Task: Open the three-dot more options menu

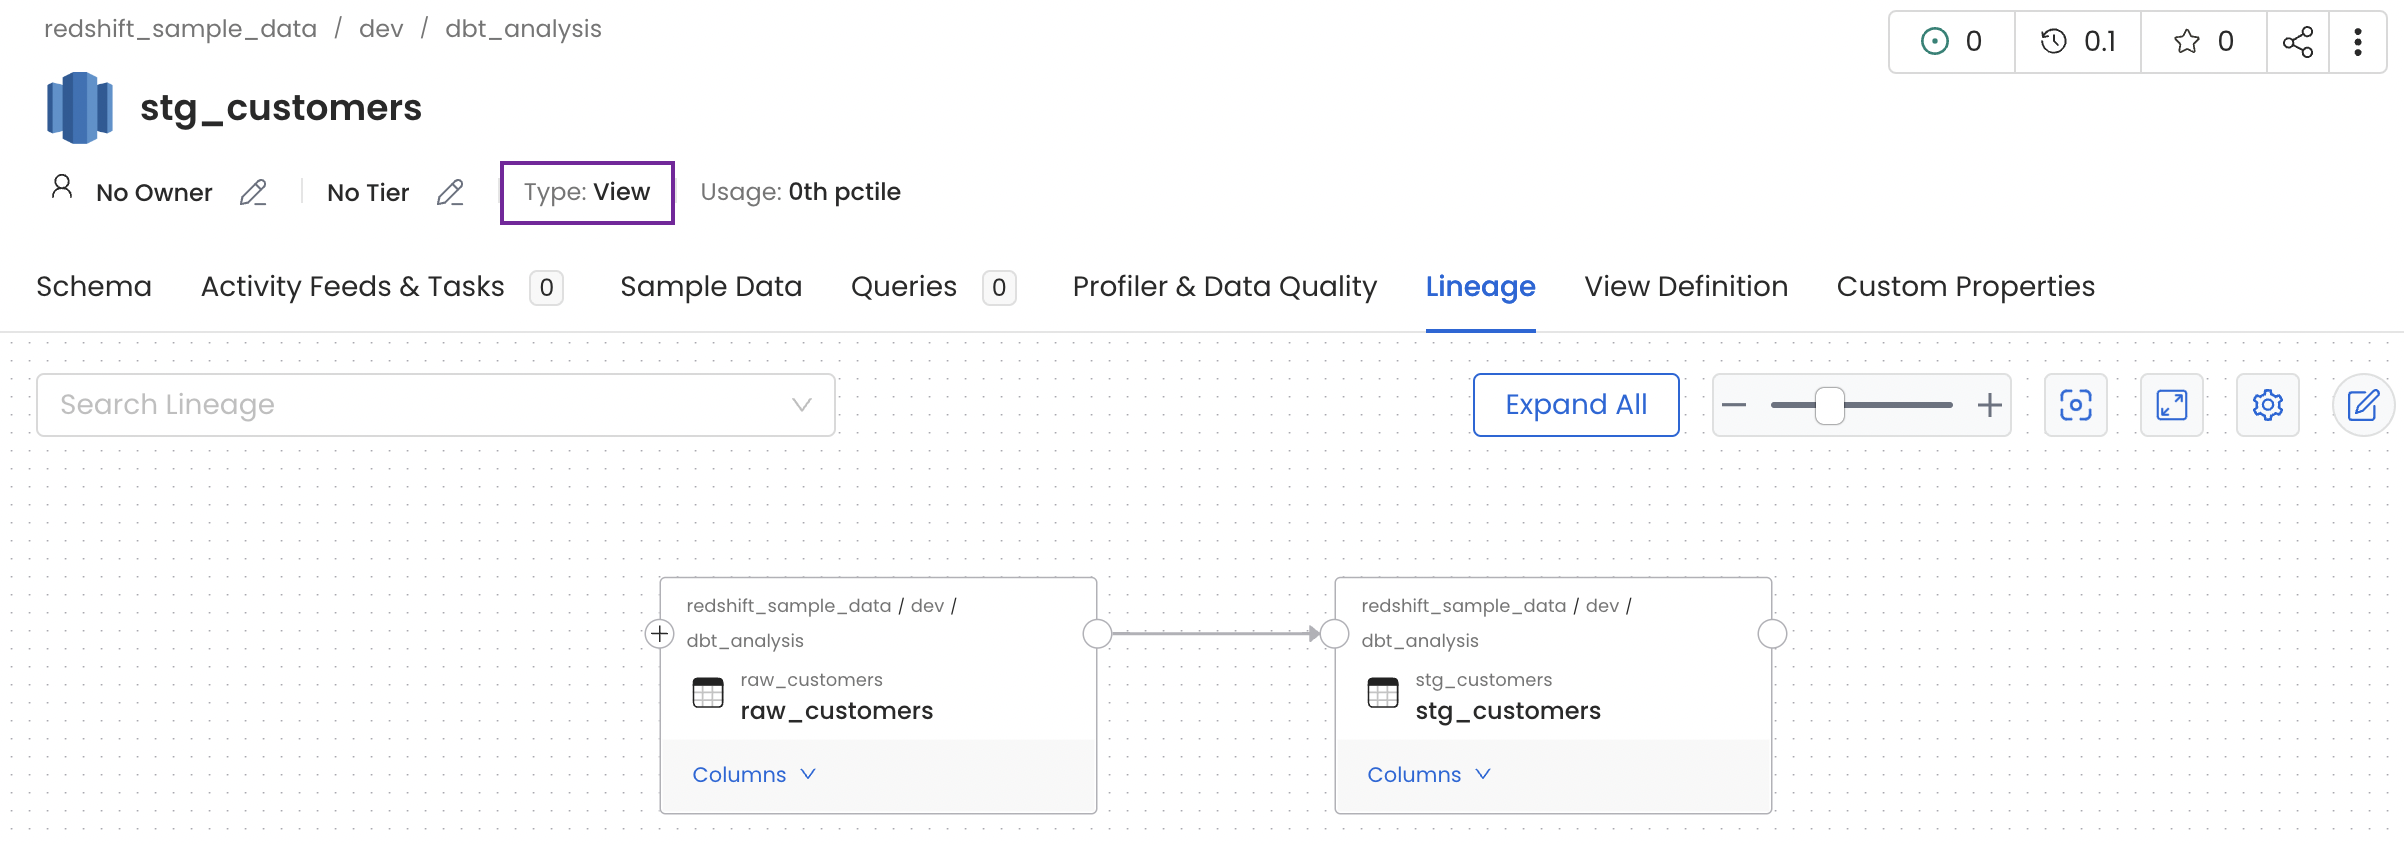Action: 2358,42
